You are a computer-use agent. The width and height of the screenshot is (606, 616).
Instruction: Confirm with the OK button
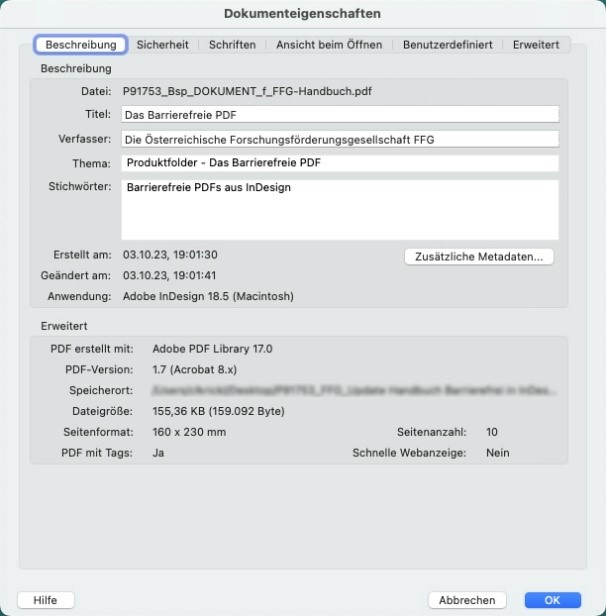[552, 600]
